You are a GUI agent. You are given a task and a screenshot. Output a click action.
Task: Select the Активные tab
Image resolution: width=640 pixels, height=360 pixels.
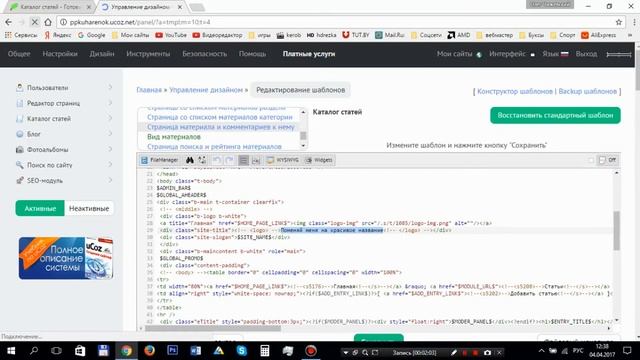[x=40, y=208]
